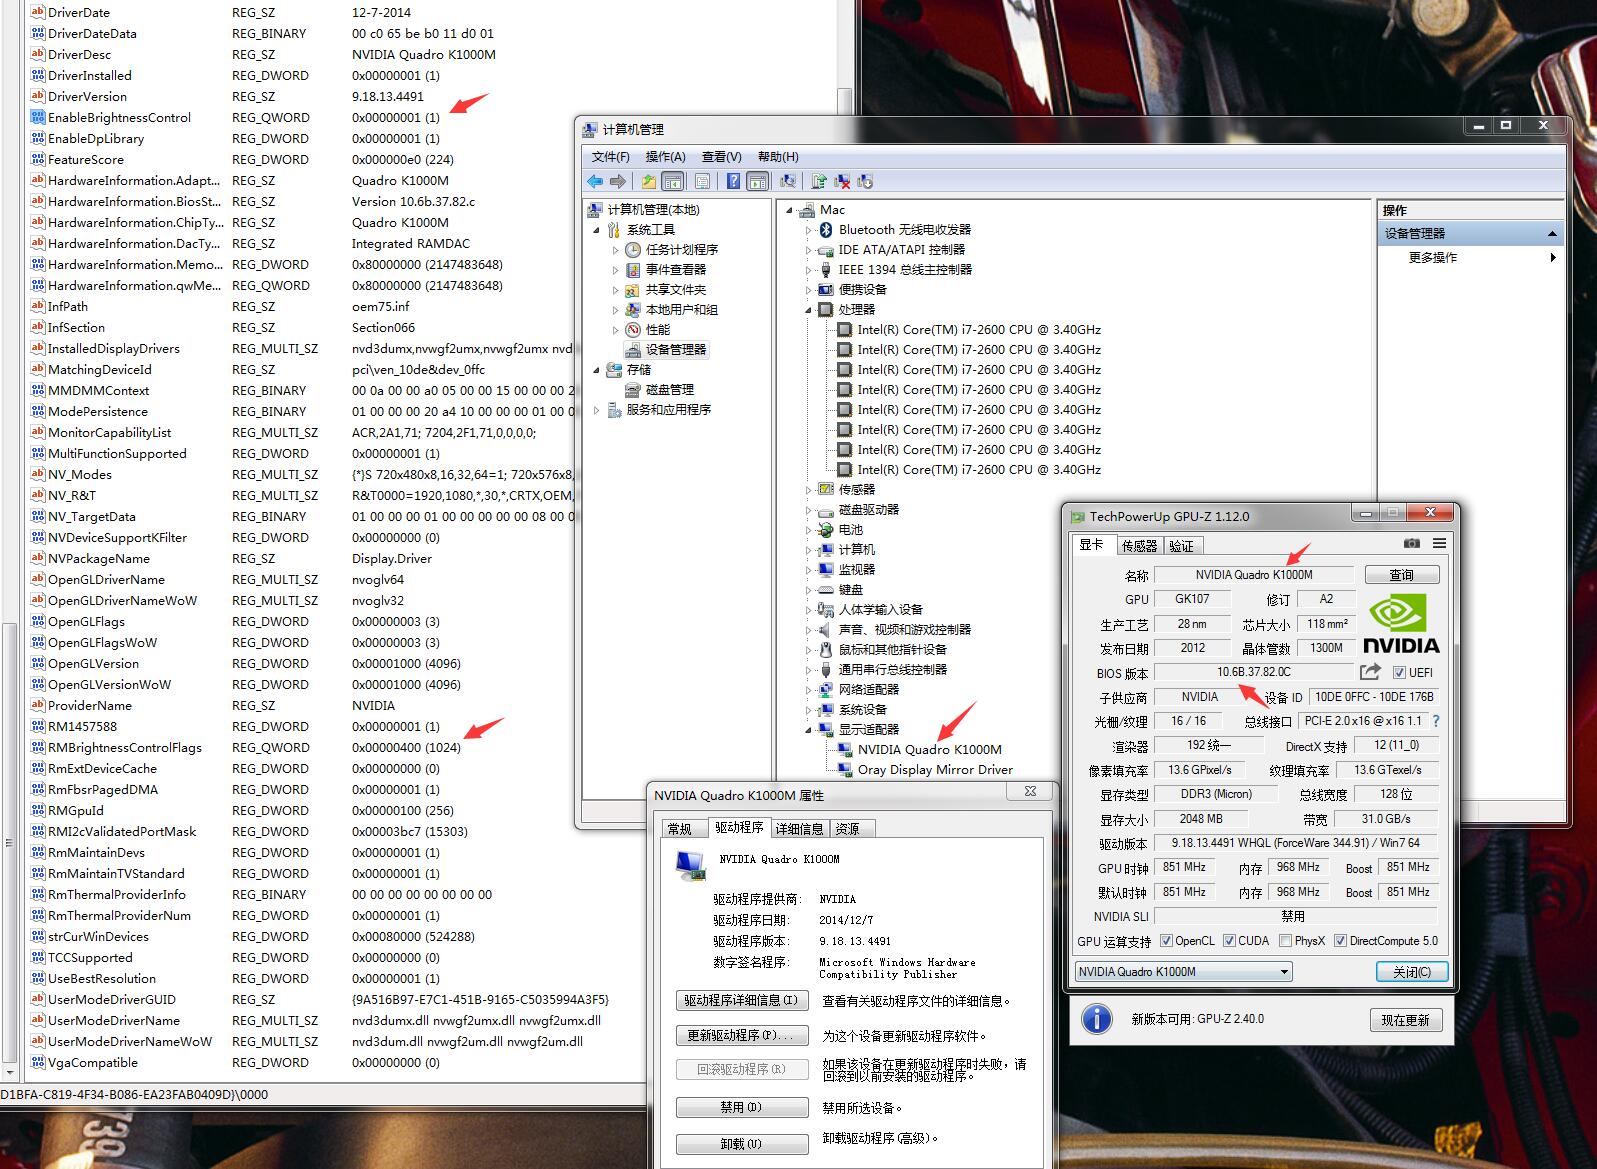Collapse the 显示适配器 display adapters node
Image resolution: width=1597 pixels, height=1169 pixels.
click(x=809, y=730)
